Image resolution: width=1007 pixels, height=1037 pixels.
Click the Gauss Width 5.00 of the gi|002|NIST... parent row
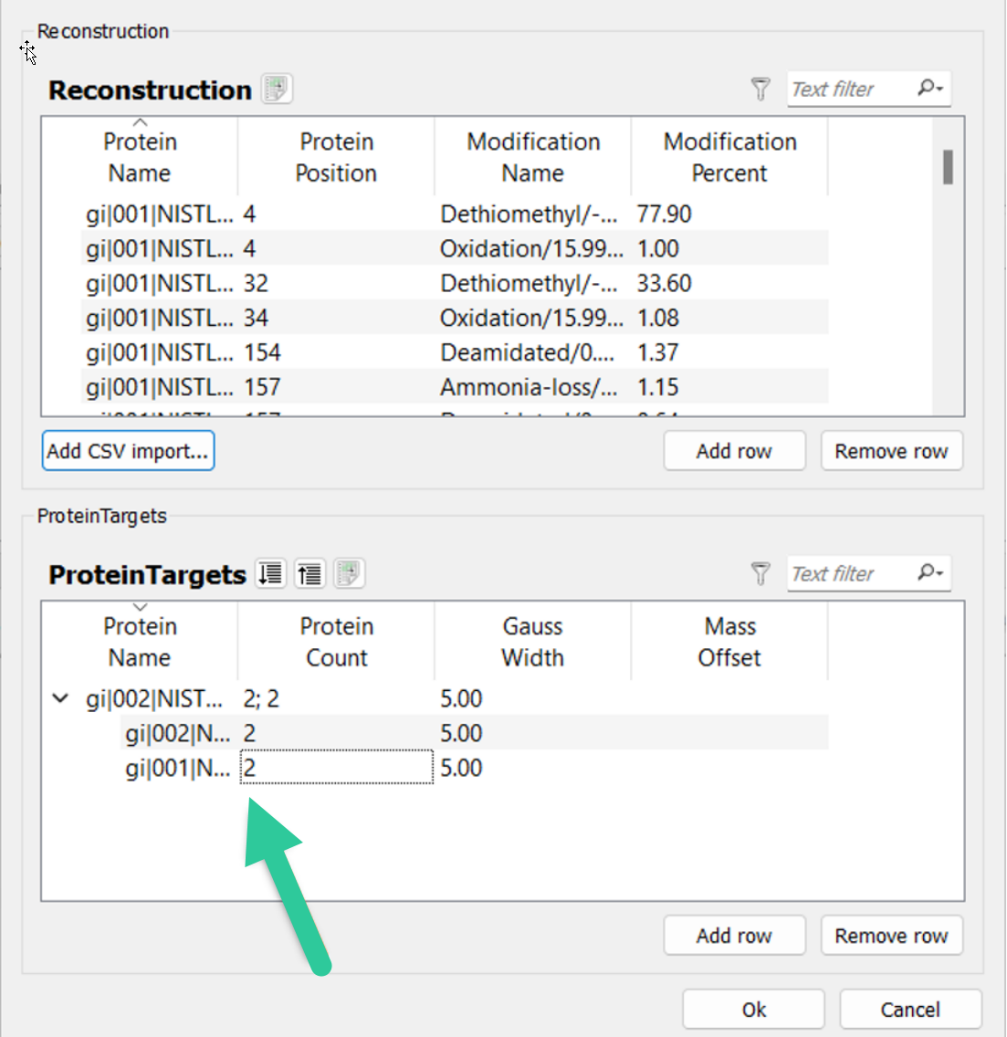pos(533,698)
